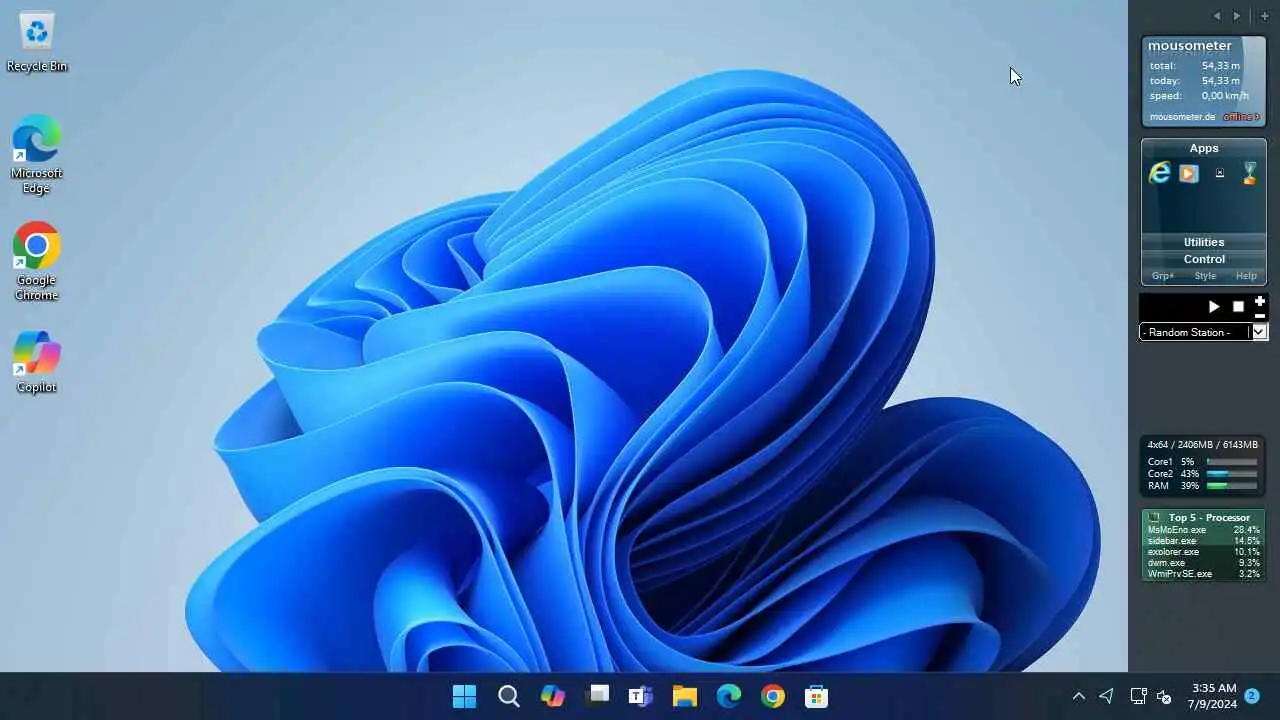Select the Copilot desktop shortcut

(37, 362)
